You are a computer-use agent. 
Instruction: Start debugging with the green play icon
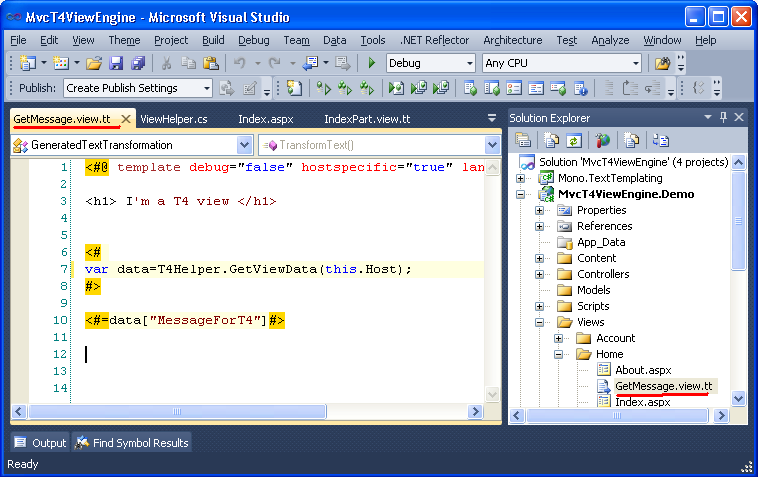point(371,63)
